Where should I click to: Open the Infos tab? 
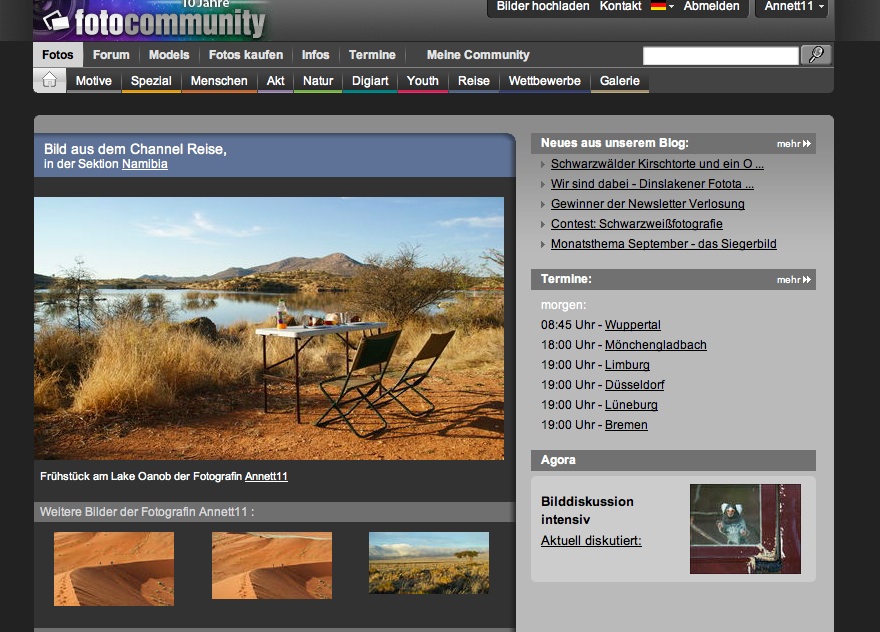click(x=315, y=55)
